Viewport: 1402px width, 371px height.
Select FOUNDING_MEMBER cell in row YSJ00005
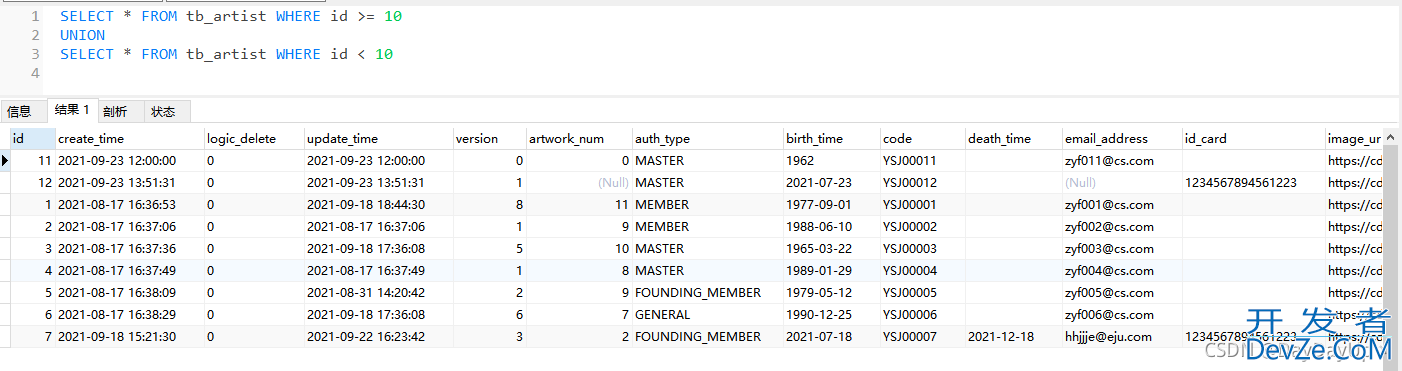click(707, 292)
